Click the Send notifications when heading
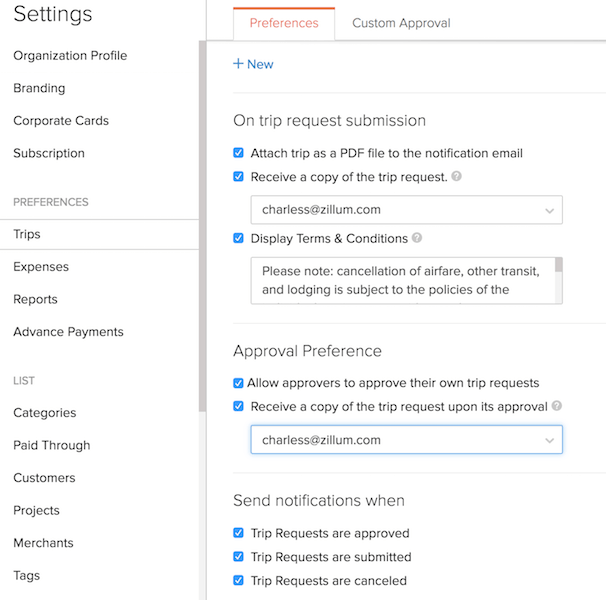The image size is (606, 600). [x=319, y=500]
